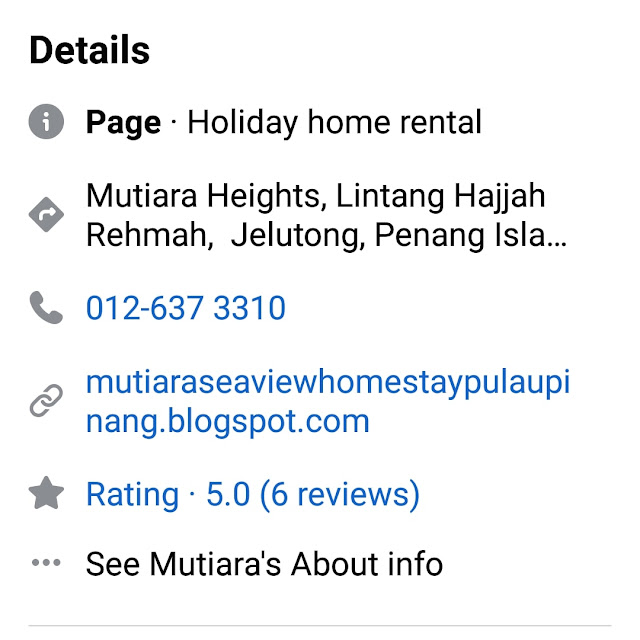The width and height of the screenshot is (640, 640).
Task: Click the word Mutiara's in About info row
Action: click(x=215, y=564)
